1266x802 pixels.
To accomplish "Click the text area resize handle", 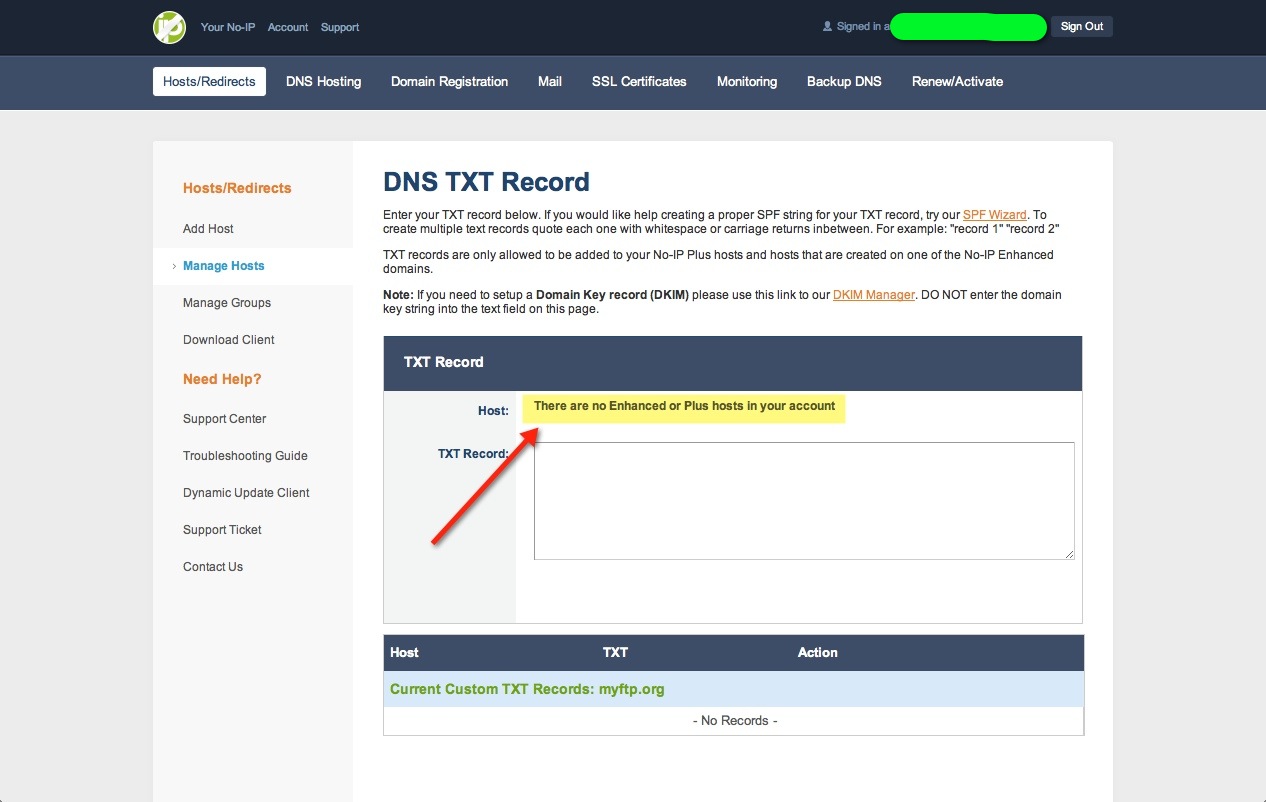I will 1069,554.
